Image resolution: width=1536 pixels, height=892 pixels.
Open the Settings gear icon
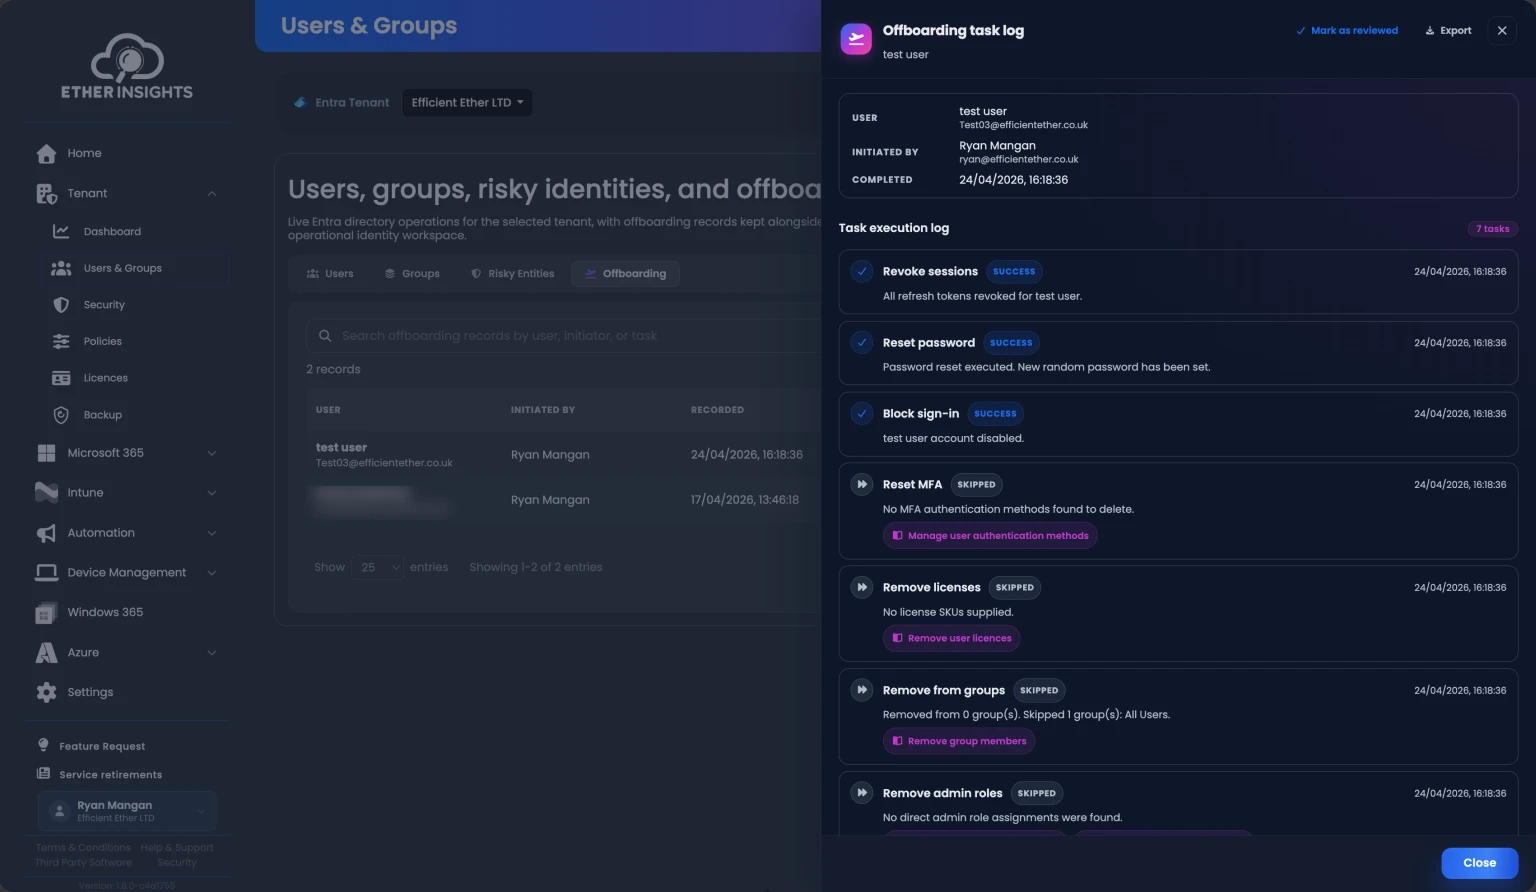pyautogui.click(x=46, y=692)
